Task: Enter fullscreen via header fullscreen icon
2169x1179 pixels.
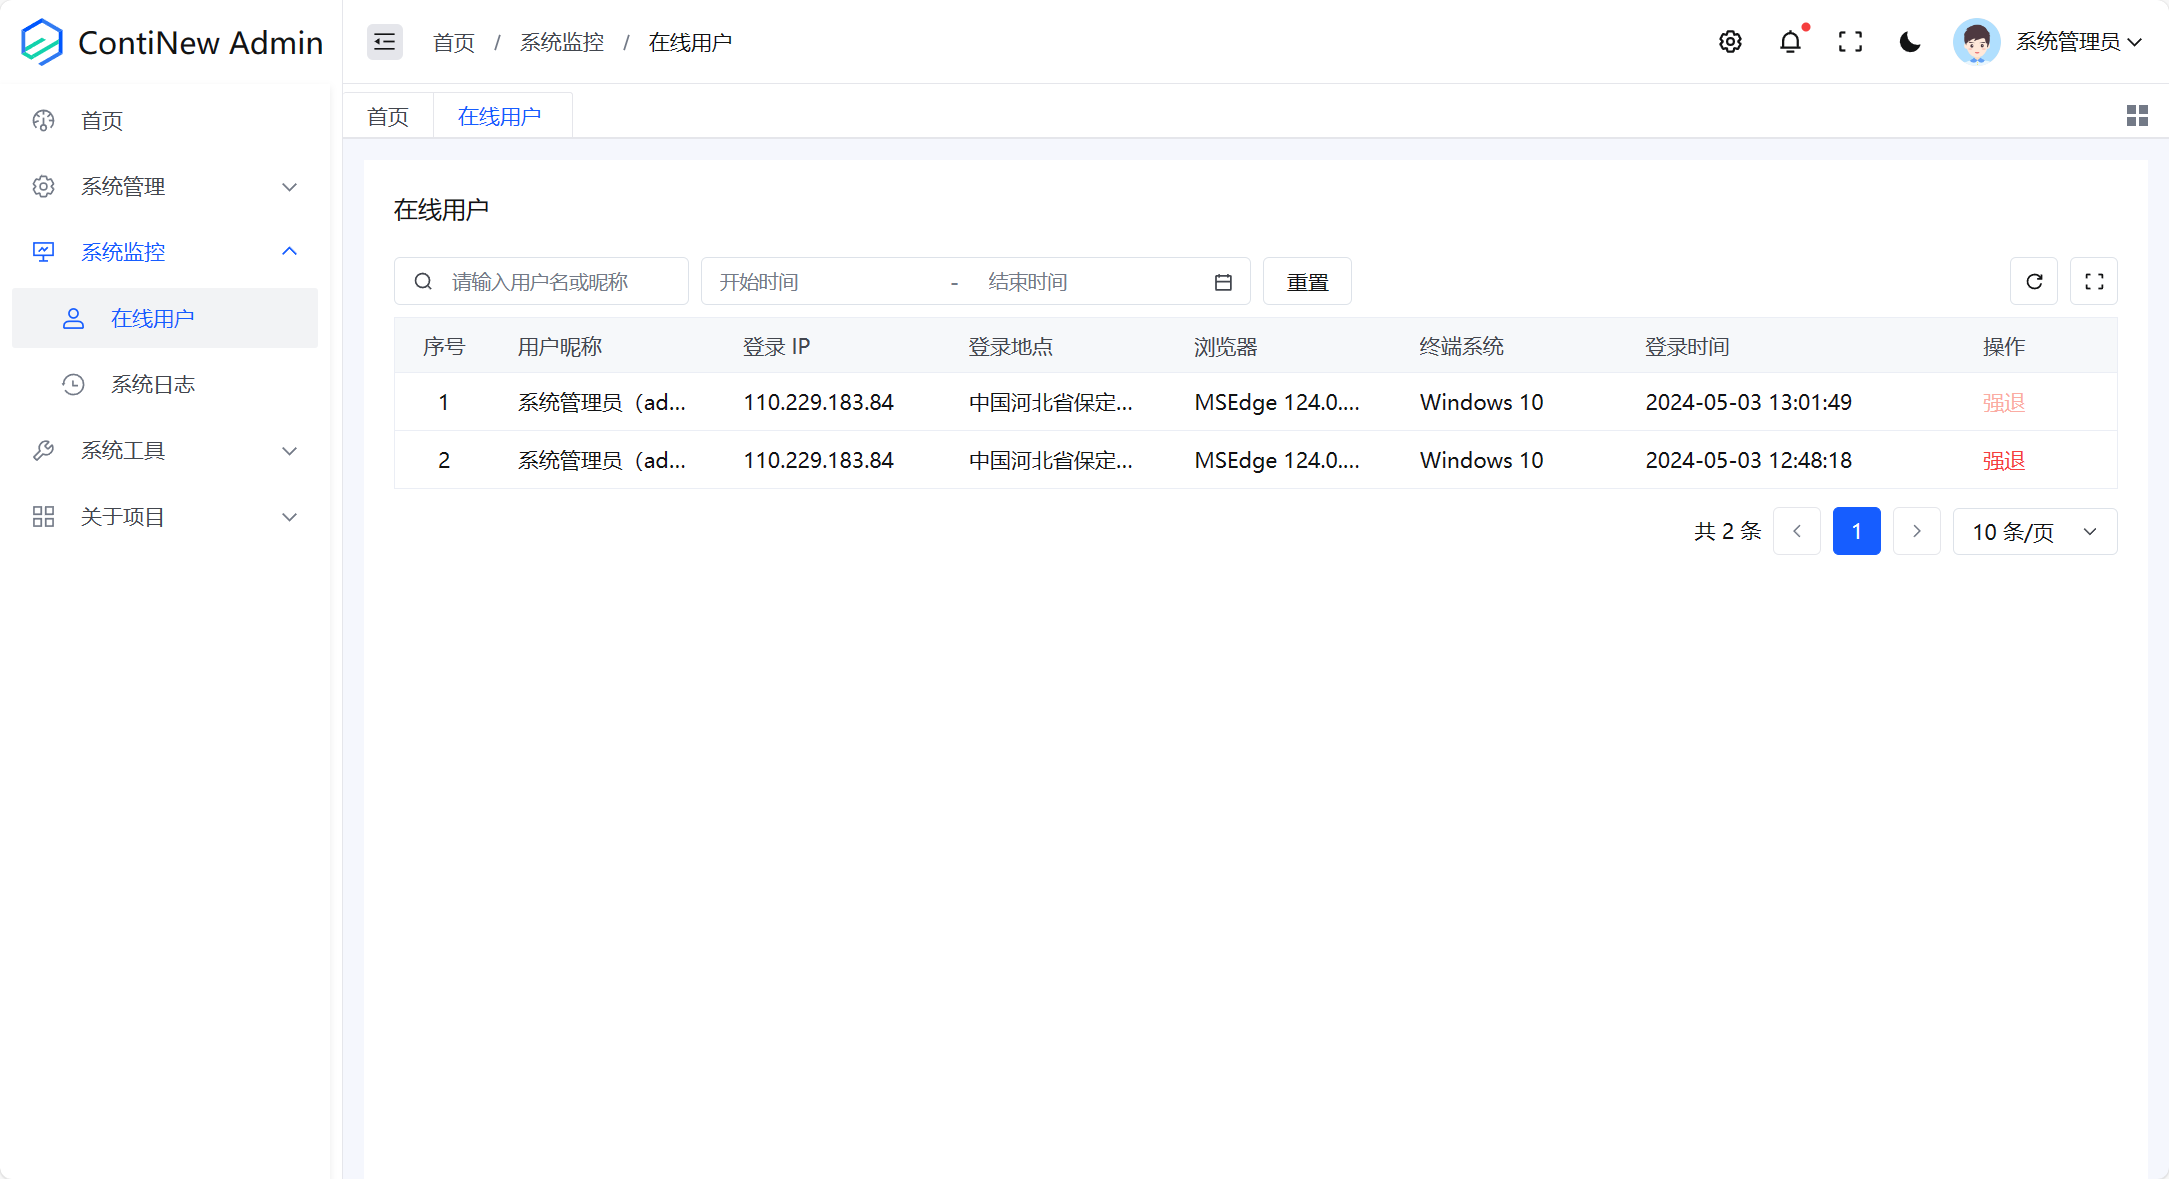Action: pyautogui.click(x=1850, y=42)
